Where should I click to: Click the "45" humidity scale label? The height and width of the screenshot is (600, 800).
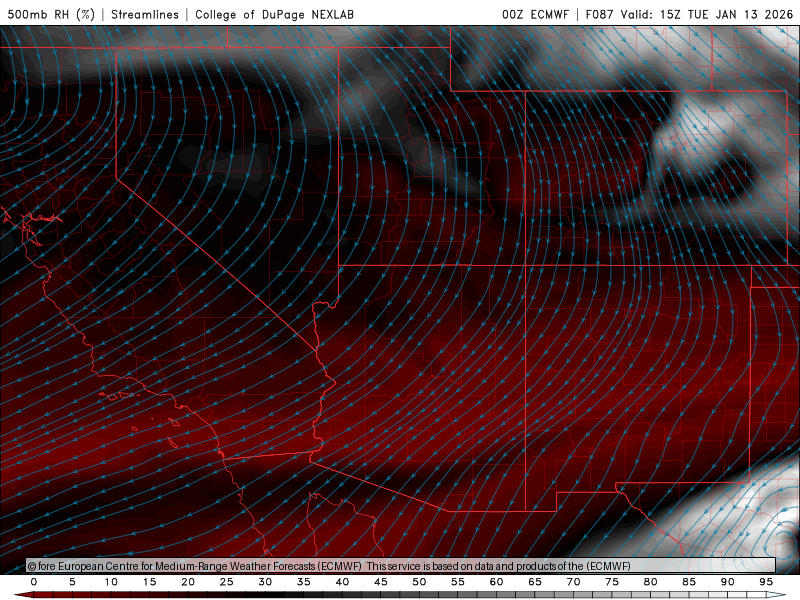click(381, 582)
